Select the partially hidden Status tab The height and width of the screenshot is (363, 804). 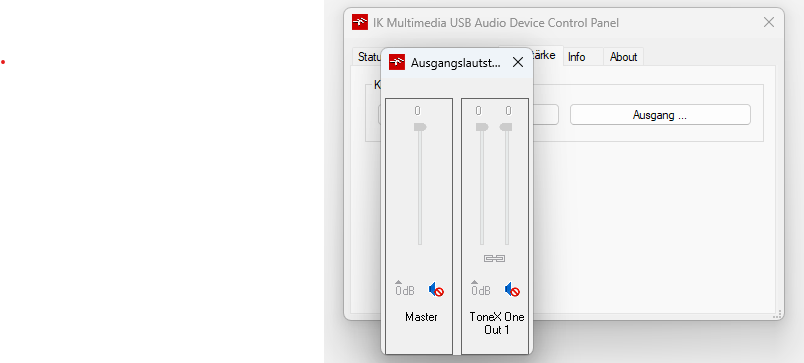tap(368, 57)
